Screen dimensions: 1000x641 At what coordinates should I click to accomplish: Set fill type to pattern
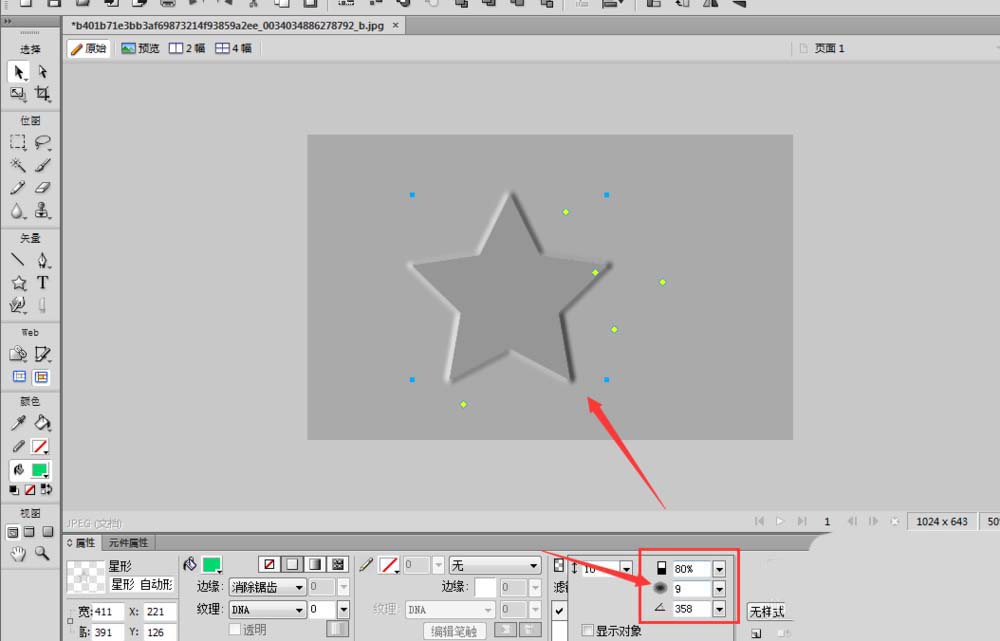(x=338, y=564)
